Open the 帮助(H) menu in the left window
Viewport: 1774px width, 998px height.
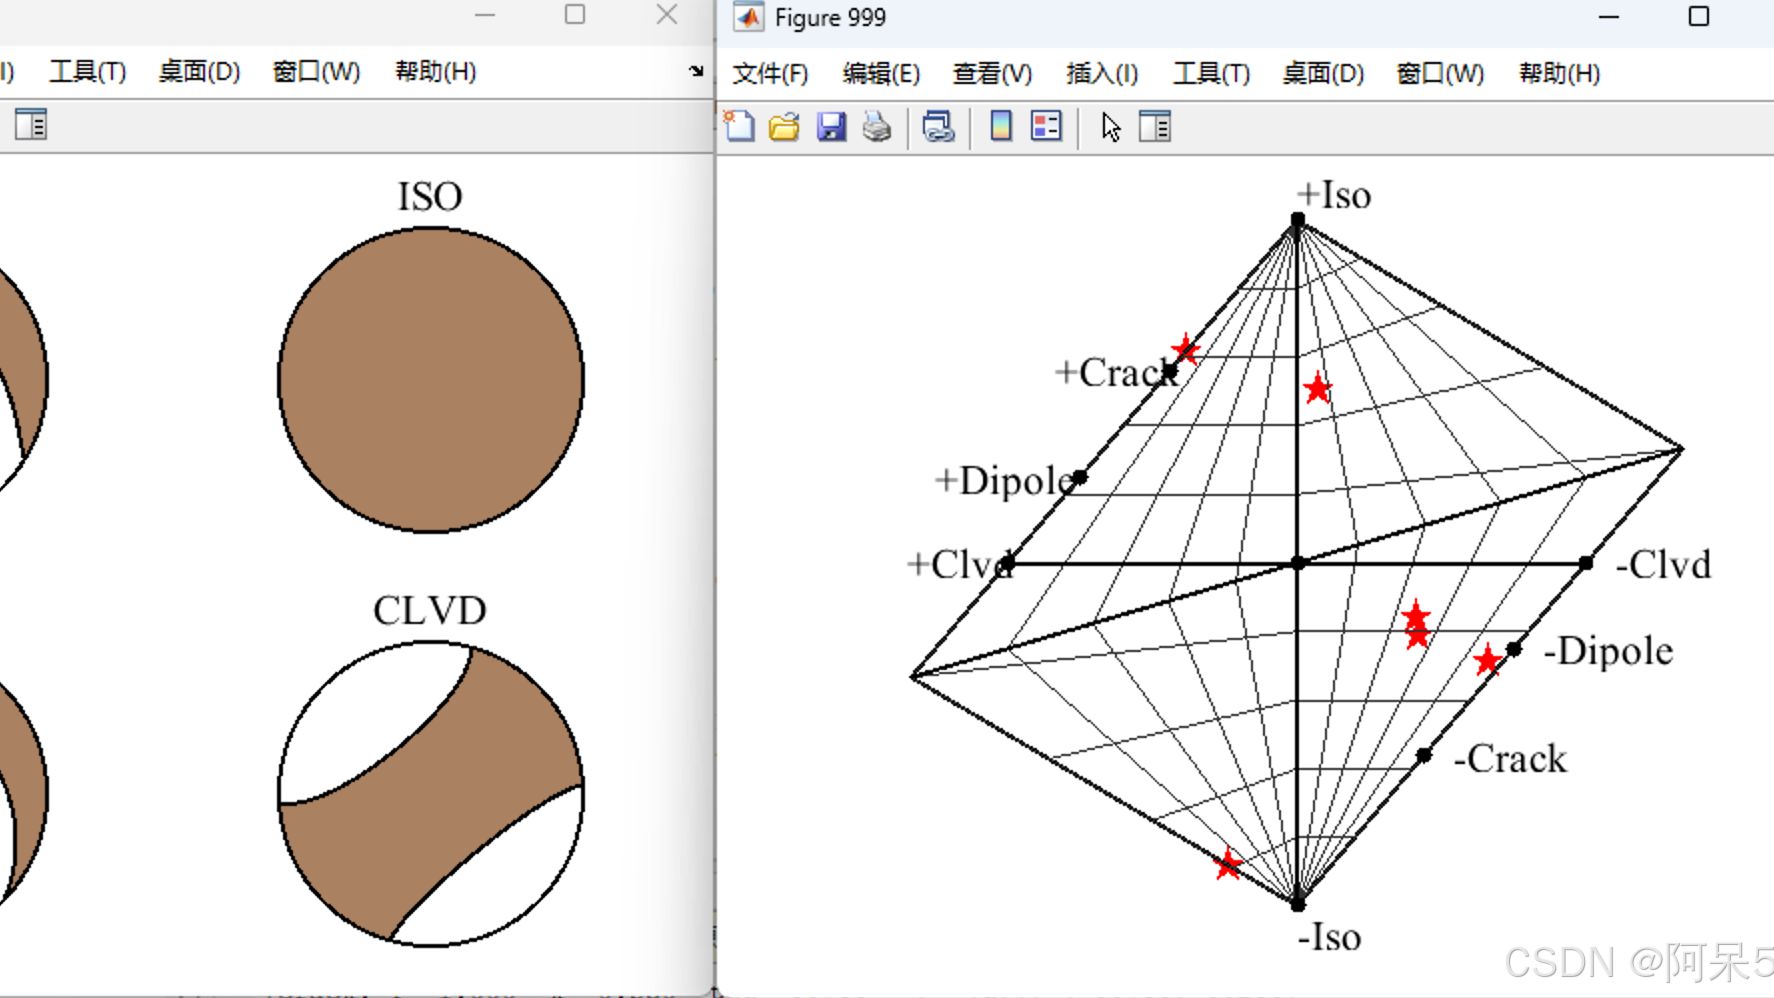coord(434,70)
